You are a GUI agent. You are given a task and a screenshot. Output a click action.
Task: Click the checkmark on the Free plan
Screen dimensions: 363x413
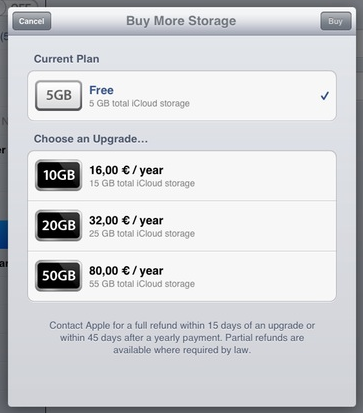tap(325, 96)
